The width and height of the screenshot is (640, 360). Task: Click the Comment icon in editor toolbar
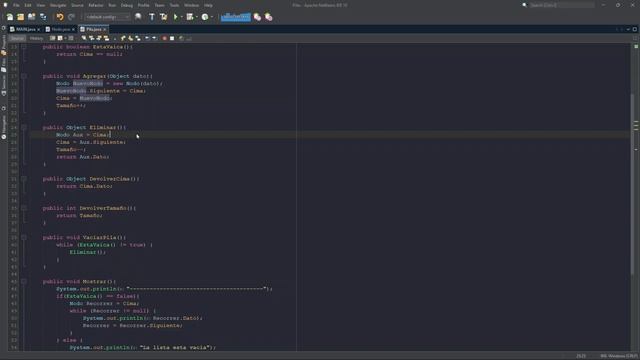click(x=182, y=38)
